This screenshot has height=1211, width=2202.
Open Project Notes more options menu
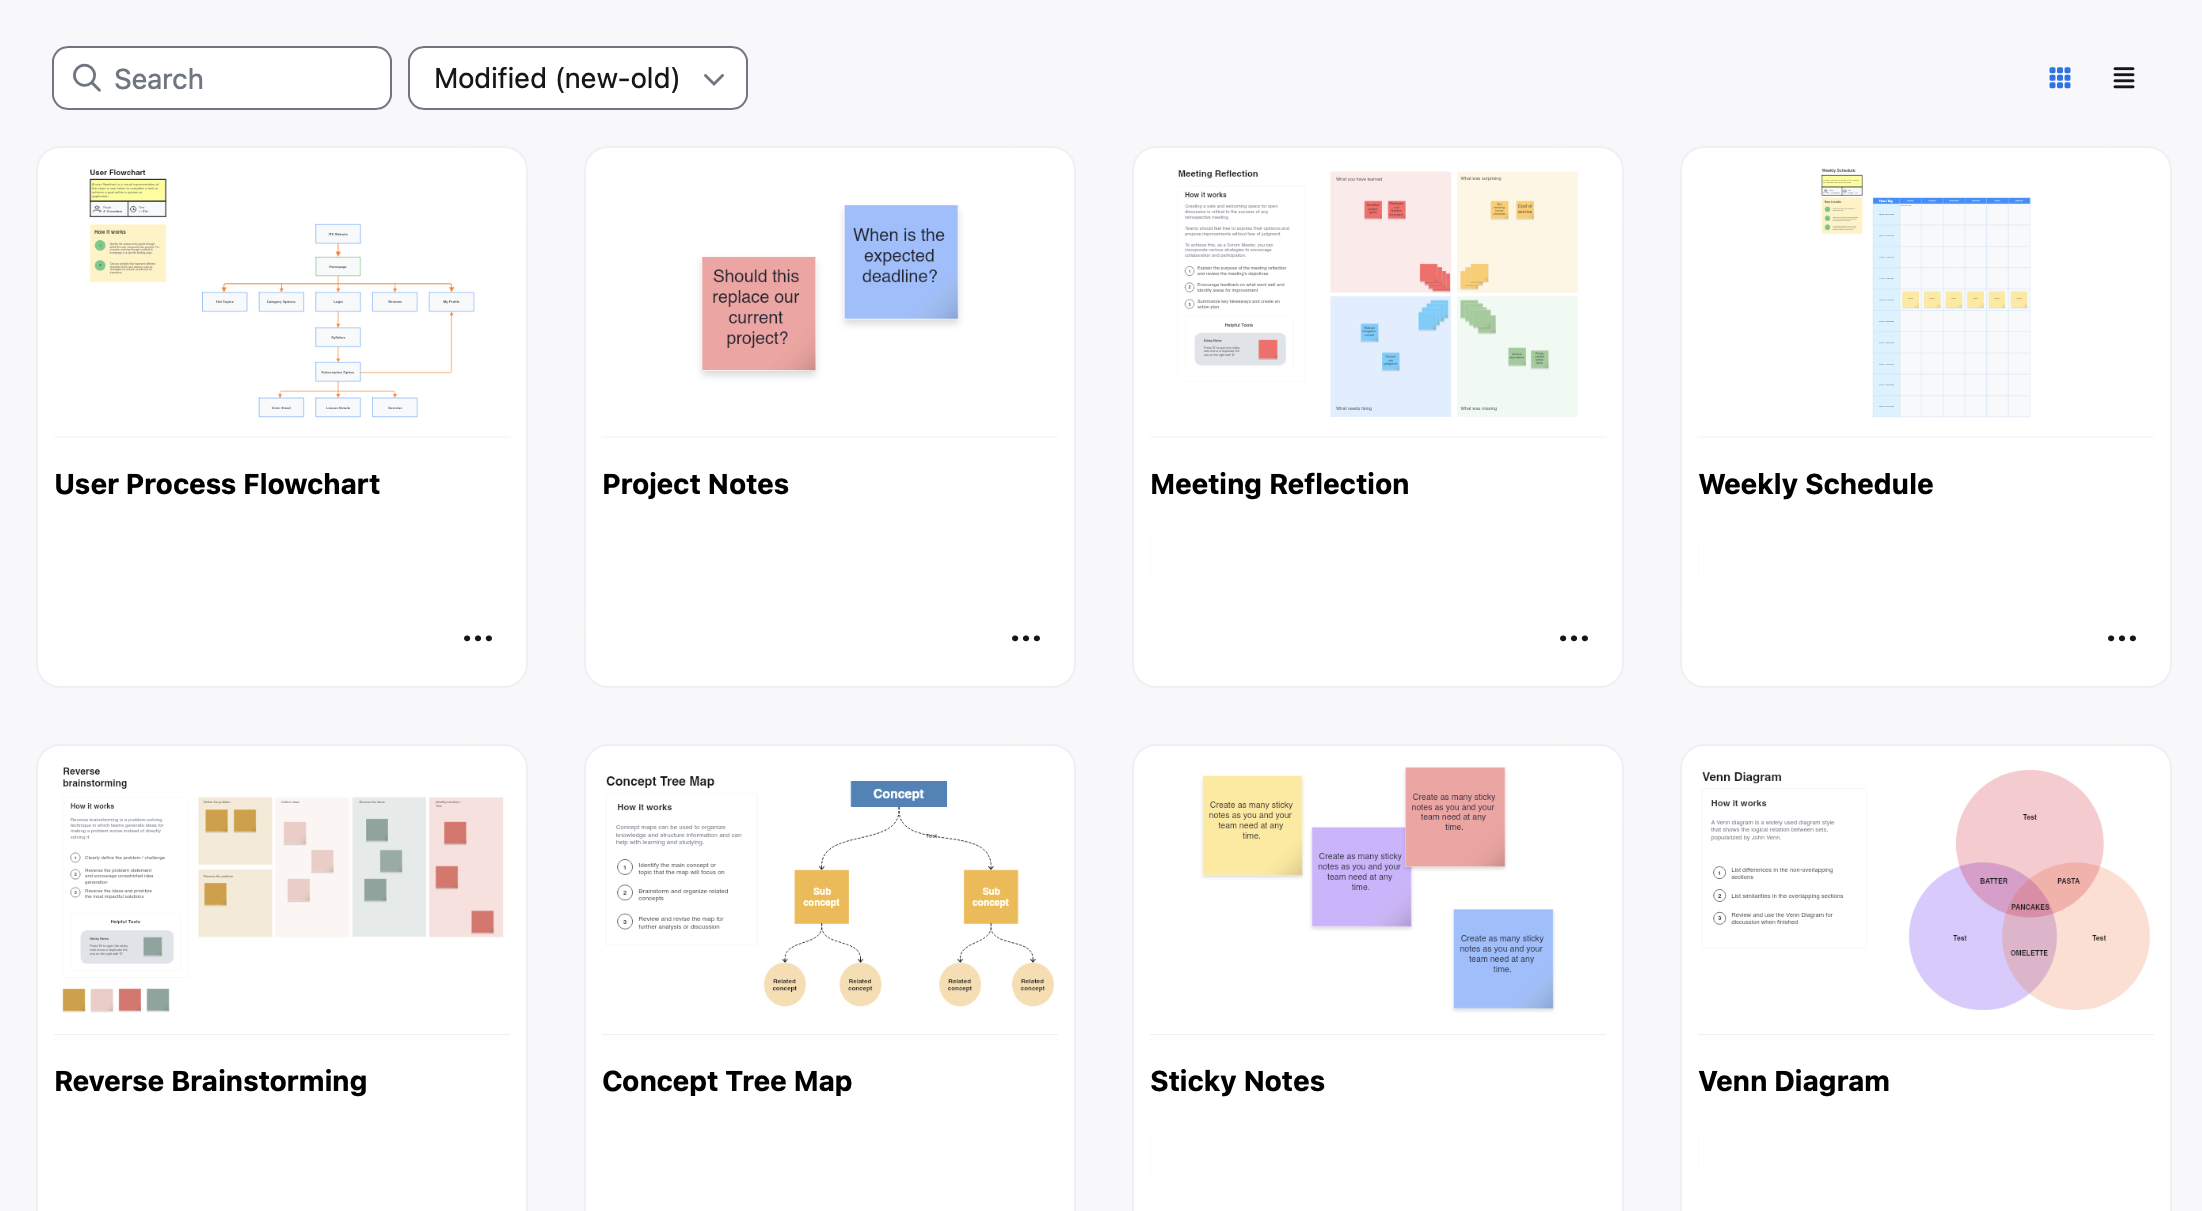tap(1025, 638)
